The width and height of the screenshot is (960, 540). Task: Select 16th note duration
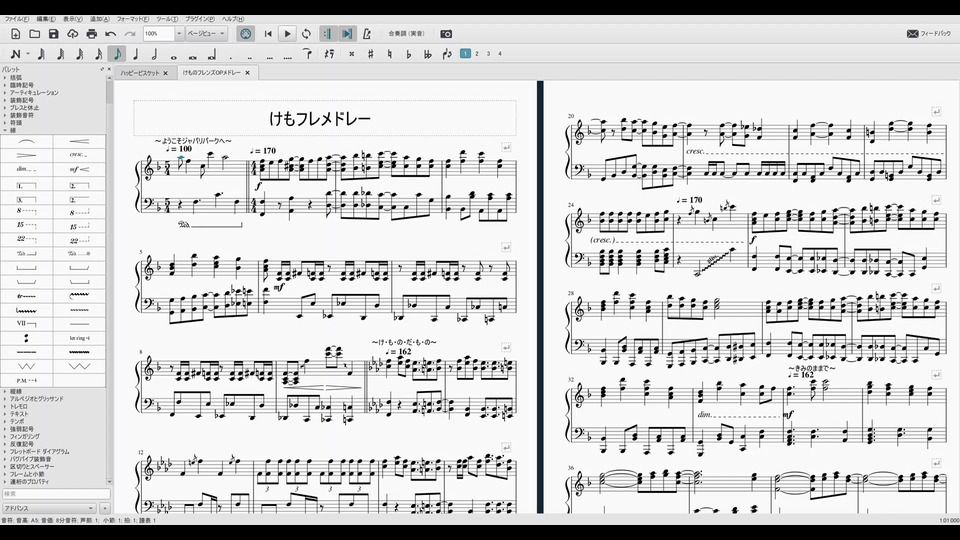click(x=98, y=54)
